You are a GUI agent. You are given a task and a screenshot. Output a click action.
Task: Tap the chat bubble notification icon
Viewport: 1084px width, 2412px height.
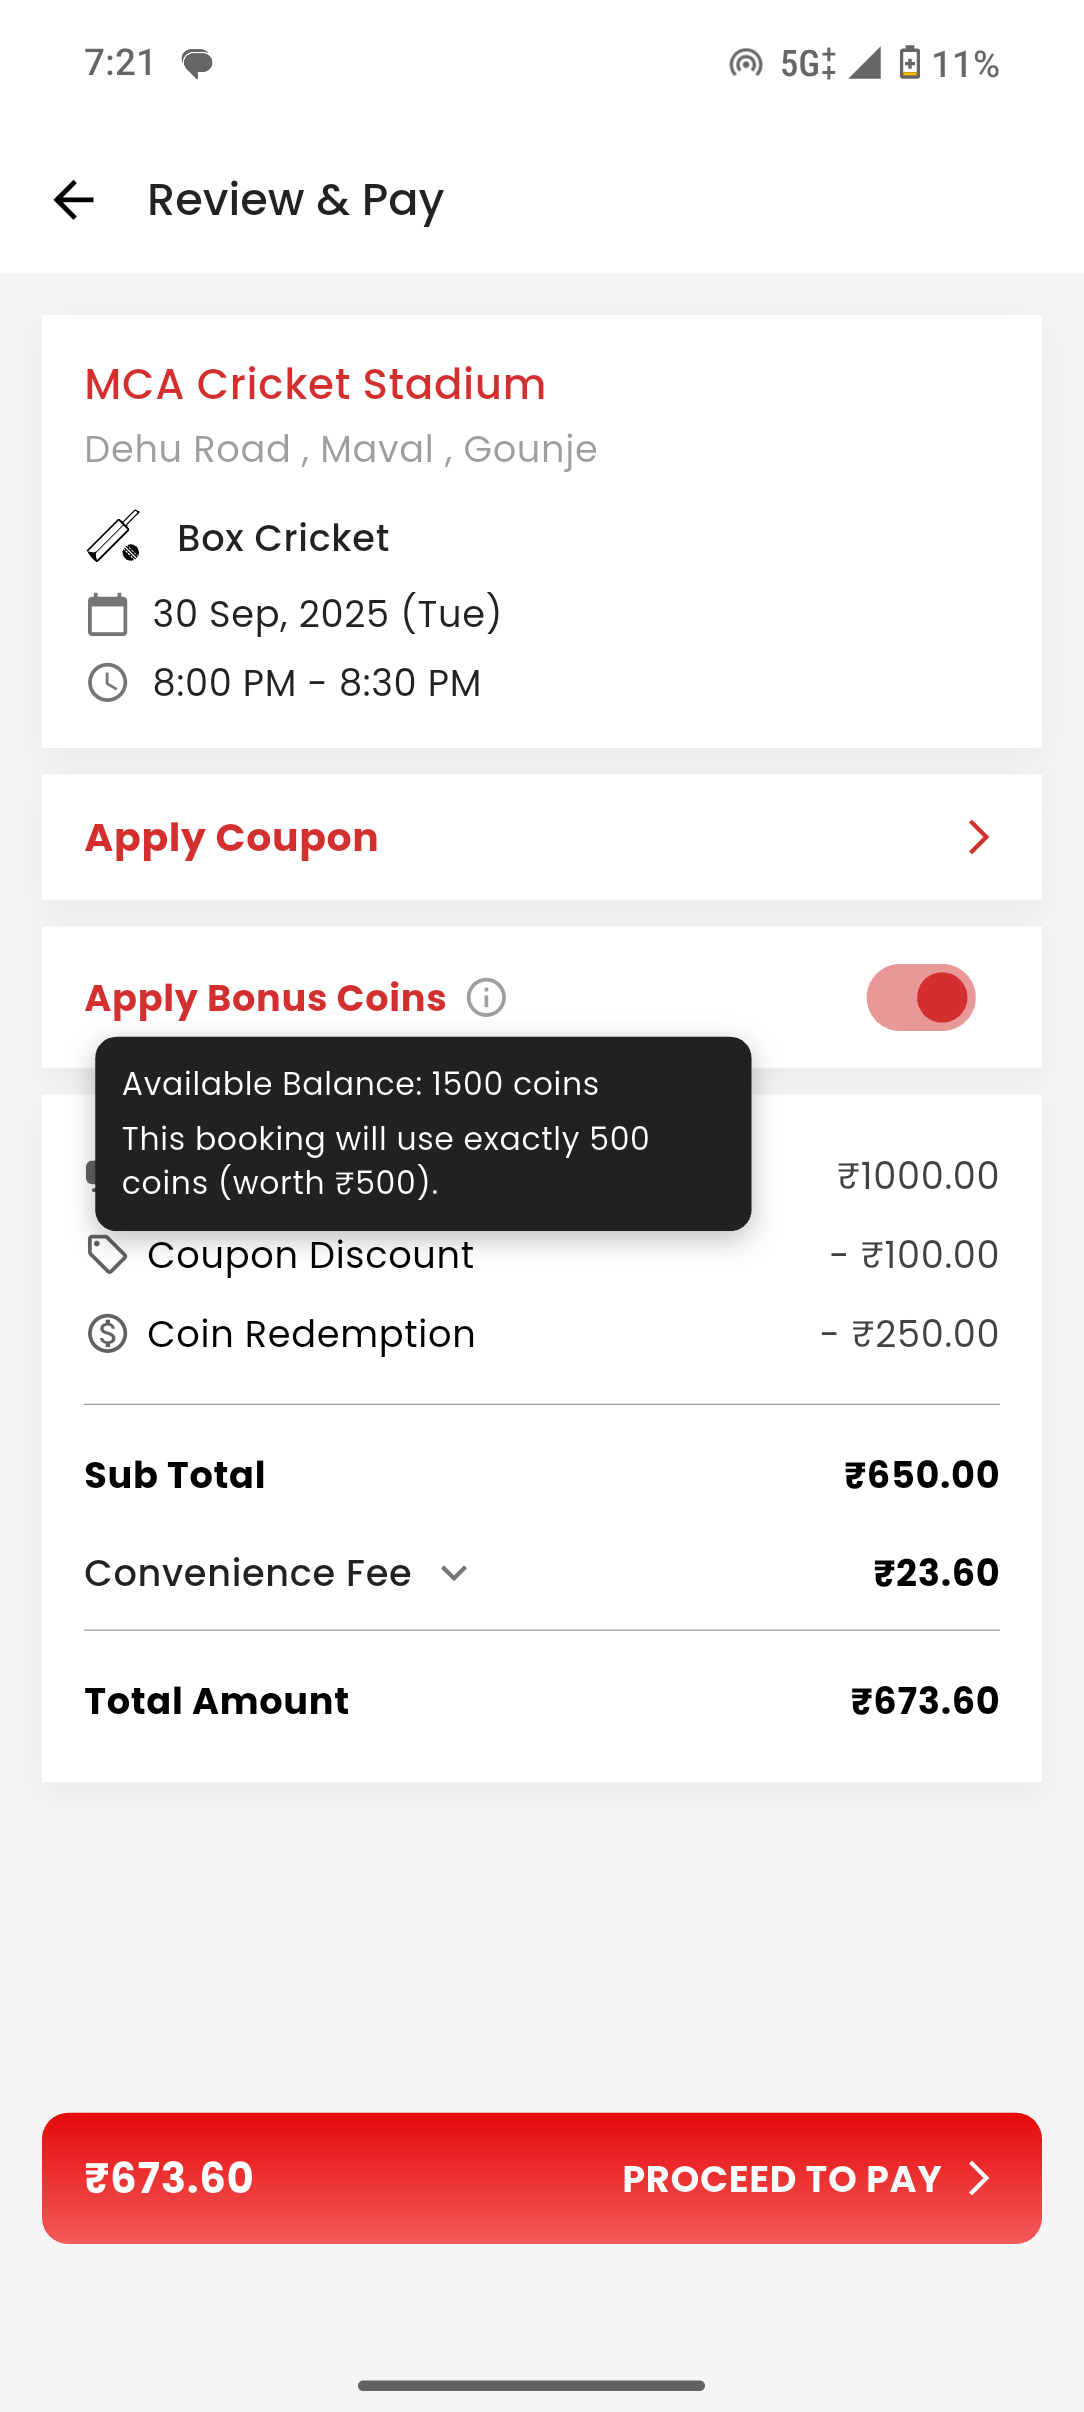(197, 64)
